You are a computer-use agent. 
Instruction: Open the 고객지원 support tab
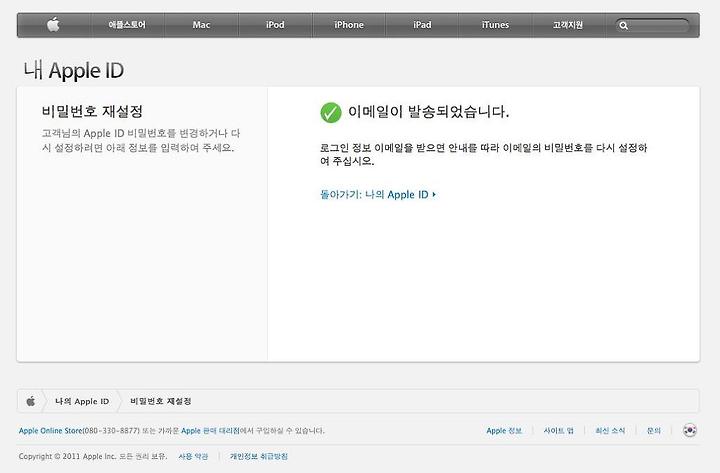(568, 25)
